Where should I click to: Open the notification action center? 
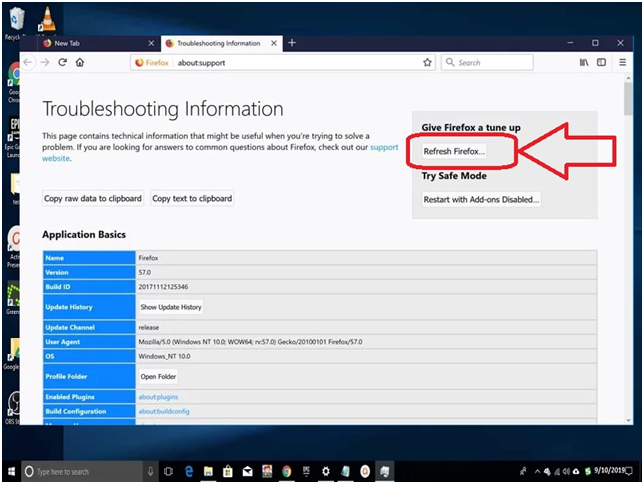(628, 472)
